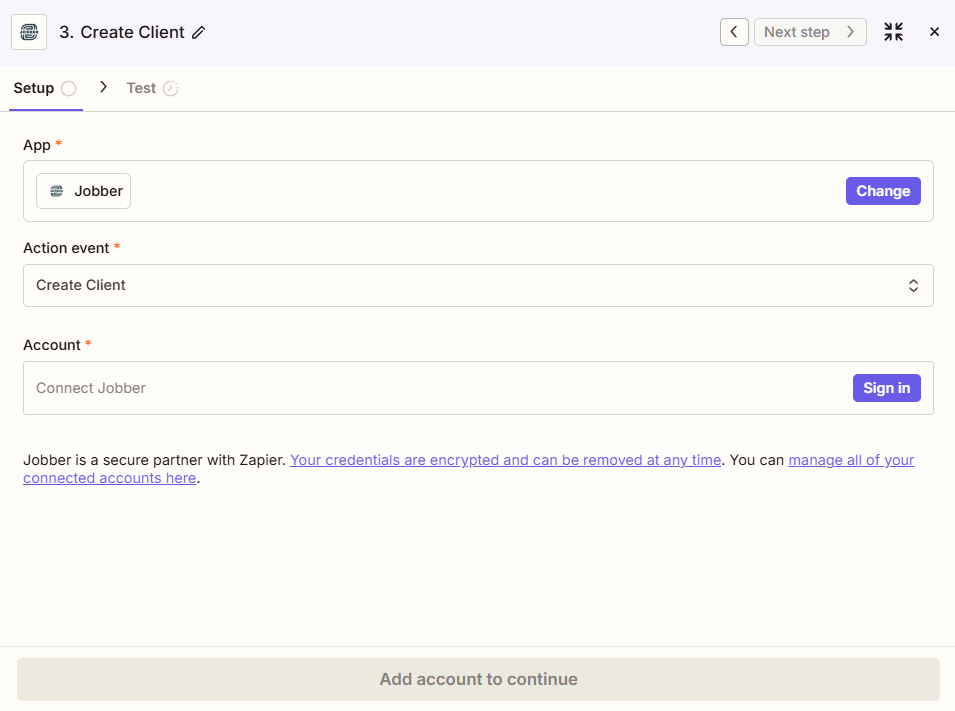The width and height of the screenshot is (955, 711).
Task: Click the '3. Create Client' step title
Action: 122,32
